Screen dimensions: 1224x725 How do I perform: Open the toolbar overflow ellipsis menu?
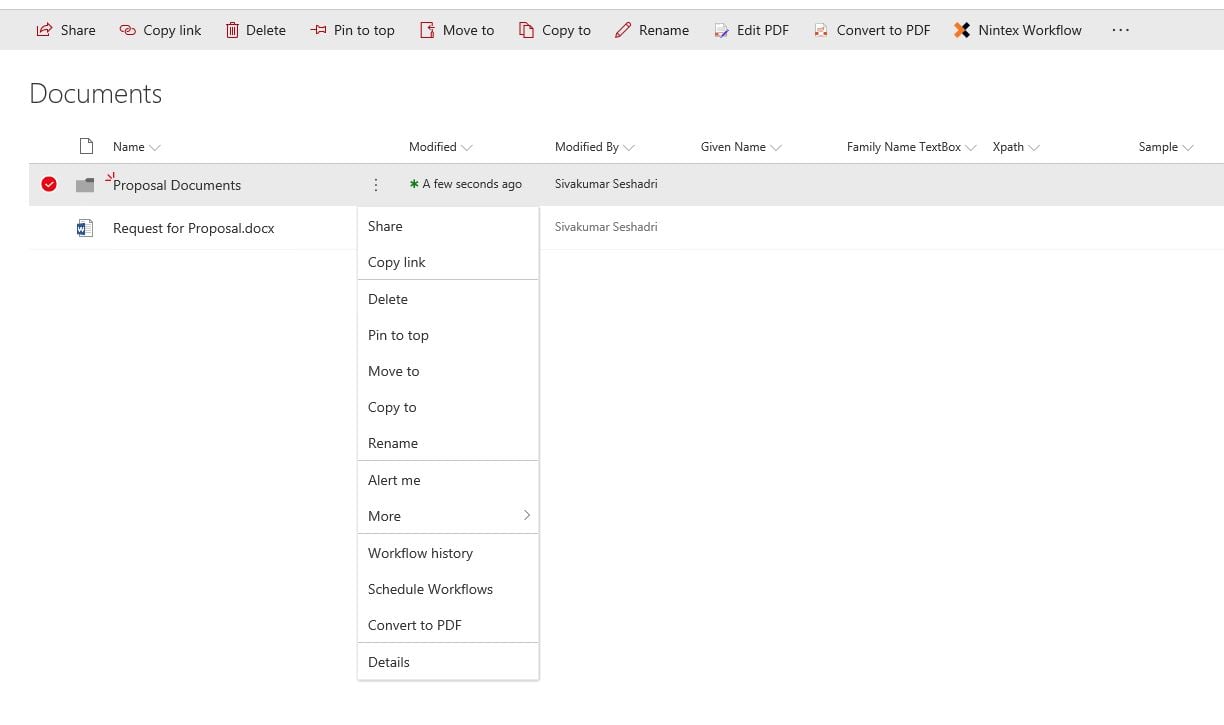(x=1120, y=30)
